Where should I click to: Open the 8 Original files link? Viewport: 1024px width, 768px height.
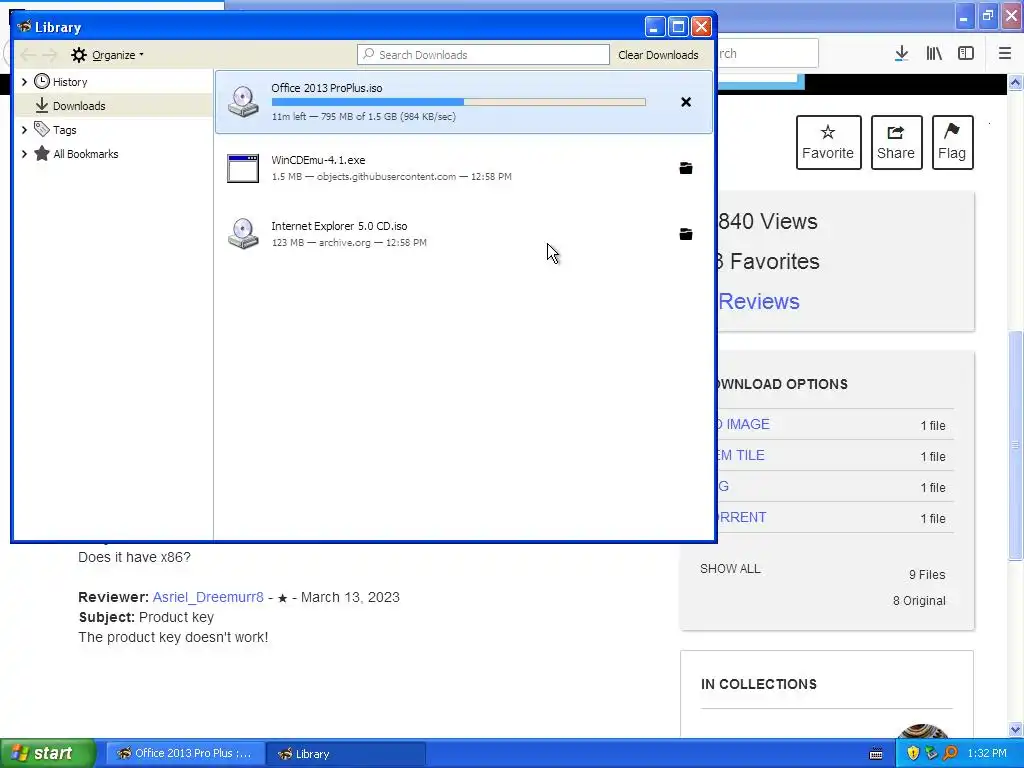[x=919, y=601]
